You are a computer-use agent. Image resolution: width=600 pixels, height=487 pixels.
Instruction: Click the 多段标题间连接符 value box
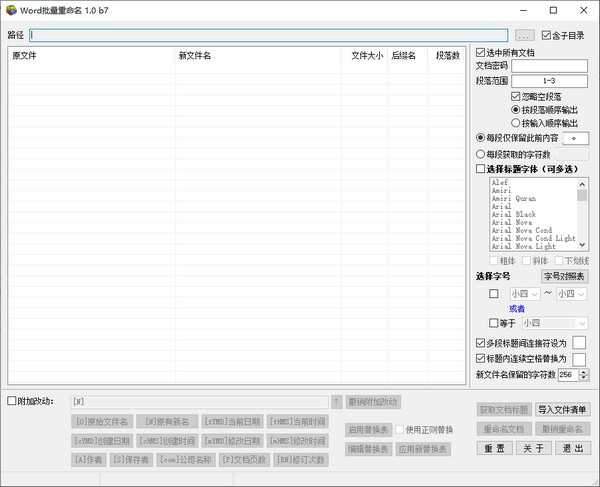pos(579,343)
